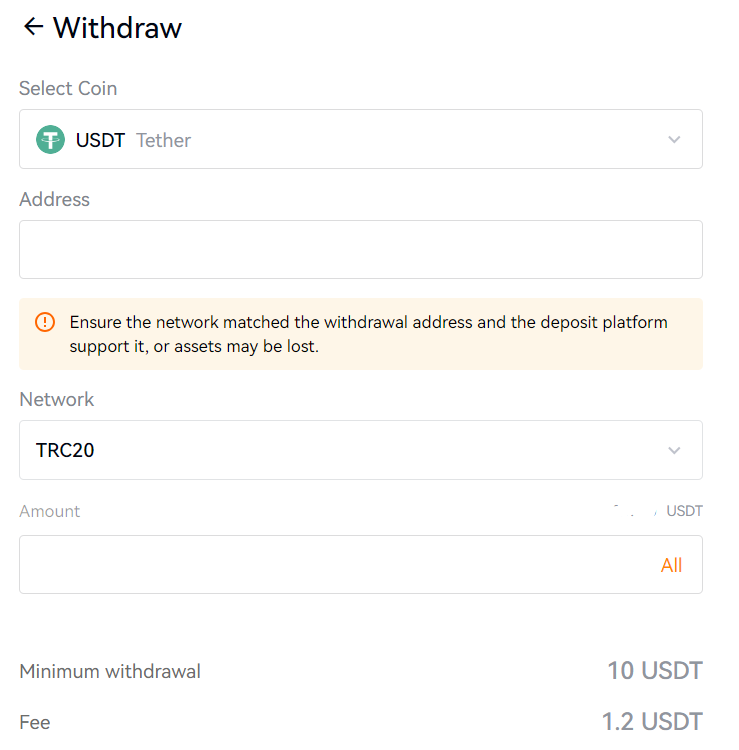
Task: Click the Select Coin label
Action: pyautogui.click(x=68, y=89)
